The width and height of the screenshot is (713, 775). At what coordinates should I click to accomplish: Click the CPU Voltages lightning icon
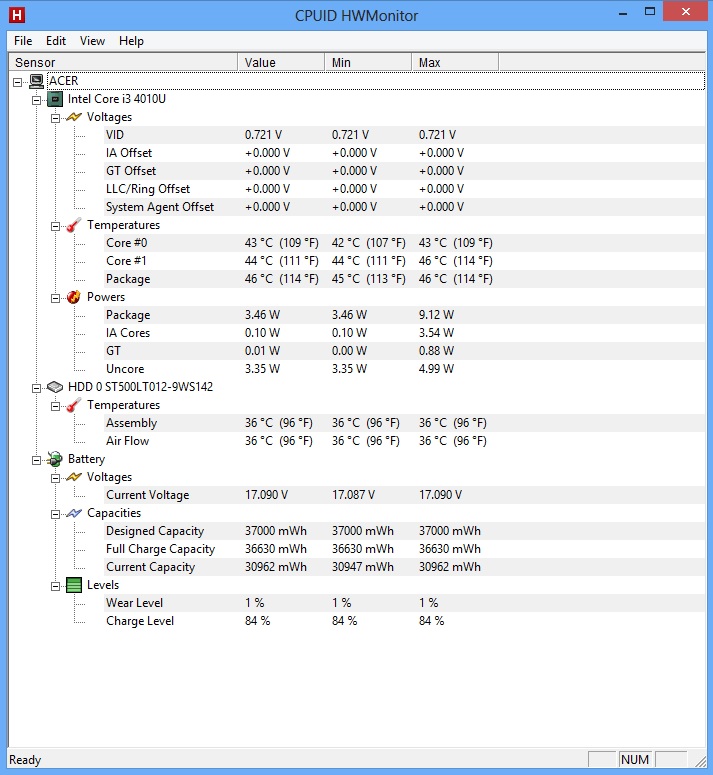[74, 117]
